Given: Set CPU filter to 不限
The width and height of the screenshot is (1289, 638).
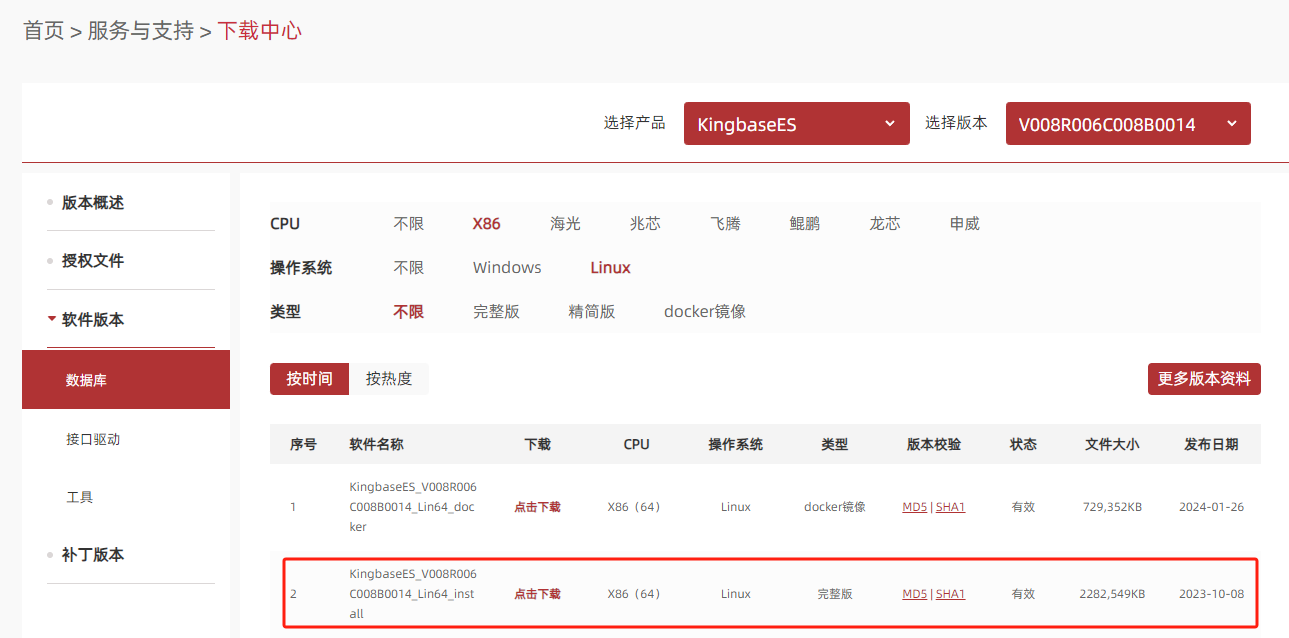Looking at the screenshot, I should click(409, 224).
